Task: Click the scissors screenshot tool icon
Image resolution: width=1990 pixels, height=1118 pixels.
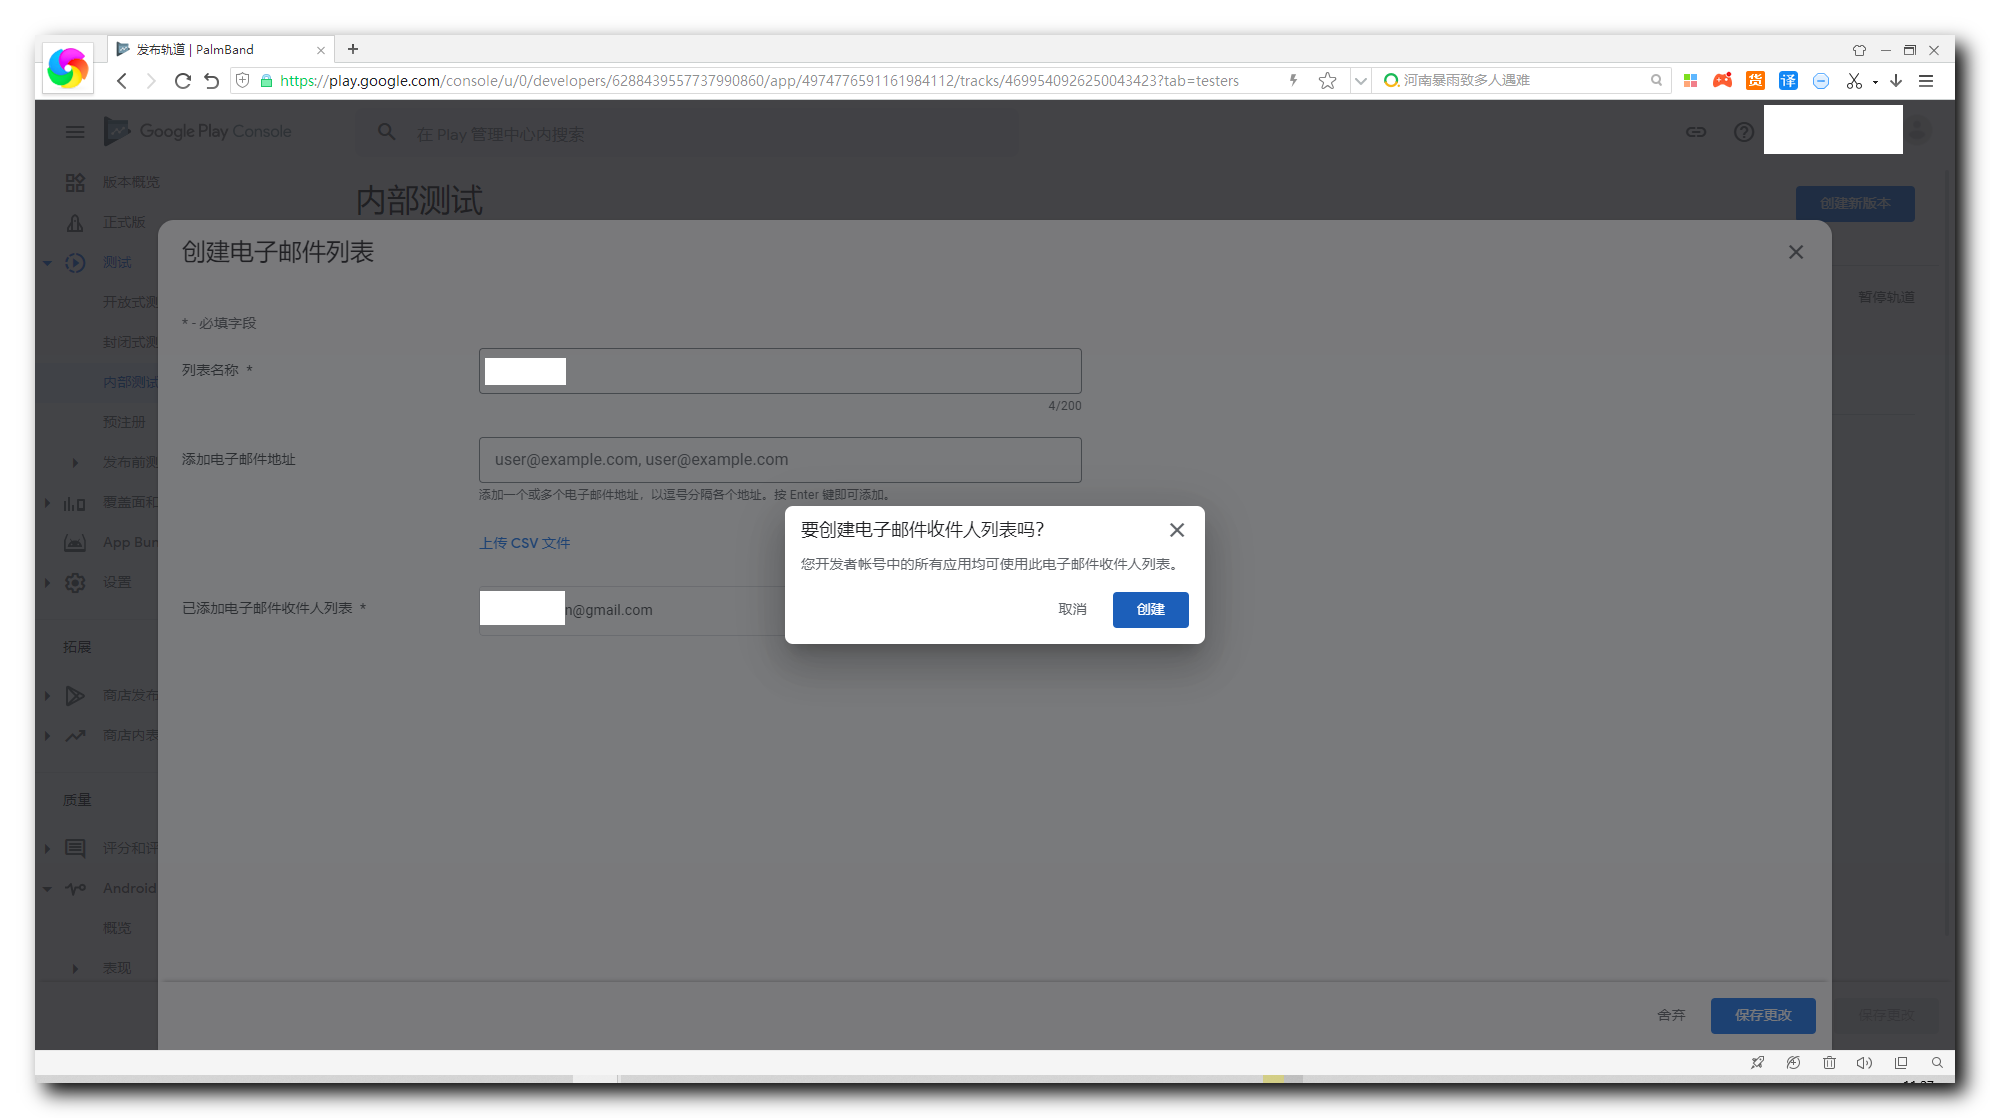Action: [1854, 81]
